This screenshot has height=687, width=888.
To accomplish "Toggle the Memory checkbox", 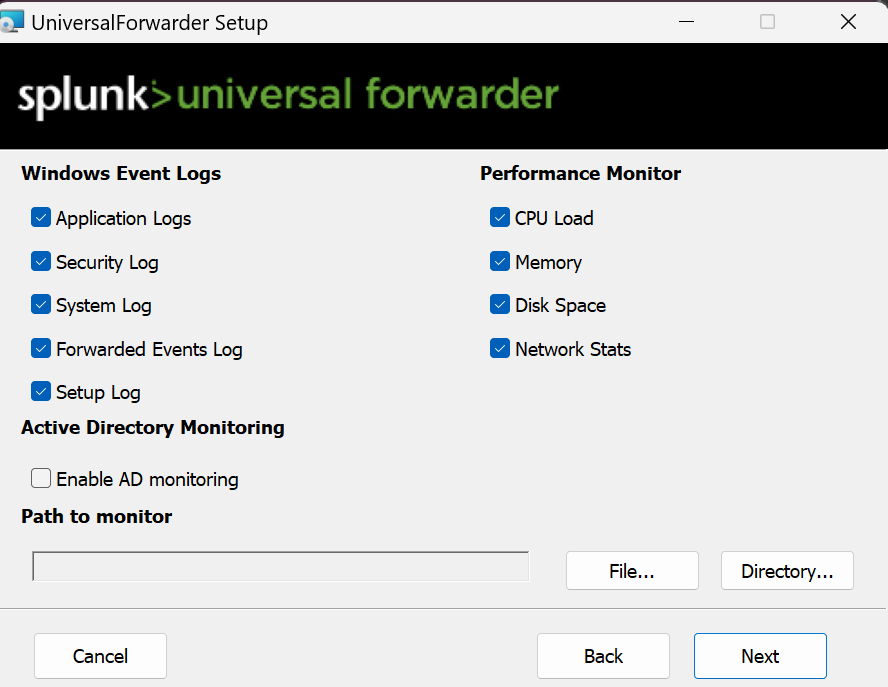I will tap(500, 261).
